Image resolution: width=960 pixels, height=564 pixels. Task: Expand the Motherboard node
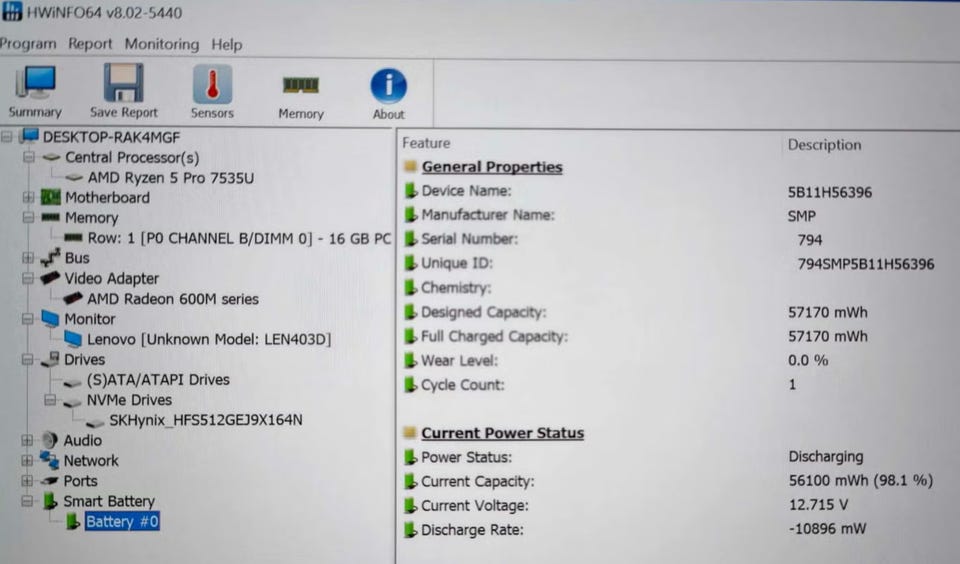pos(28,197)
